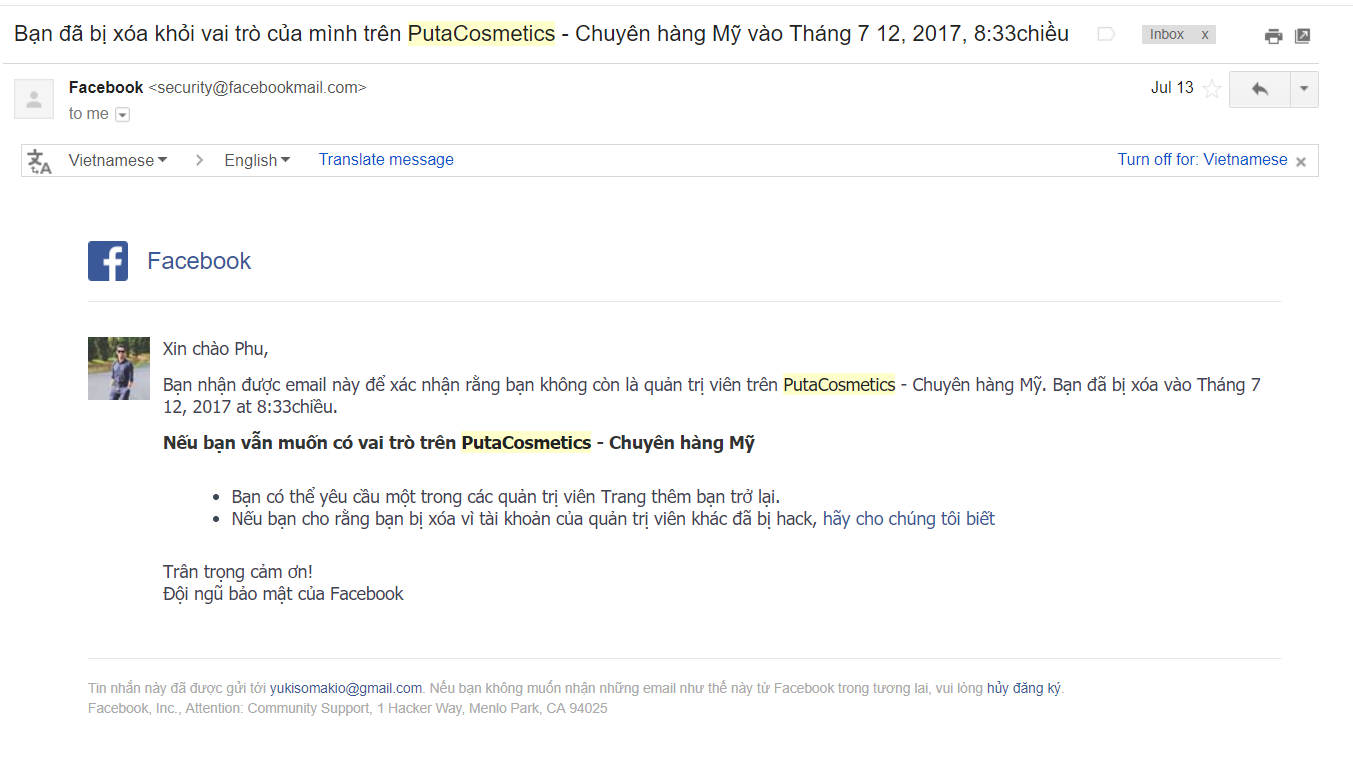Click the footer address '1 Hacker Way, Menlo Park'
Viewport: 1353px width, 763px height.
tap(459, 709)
